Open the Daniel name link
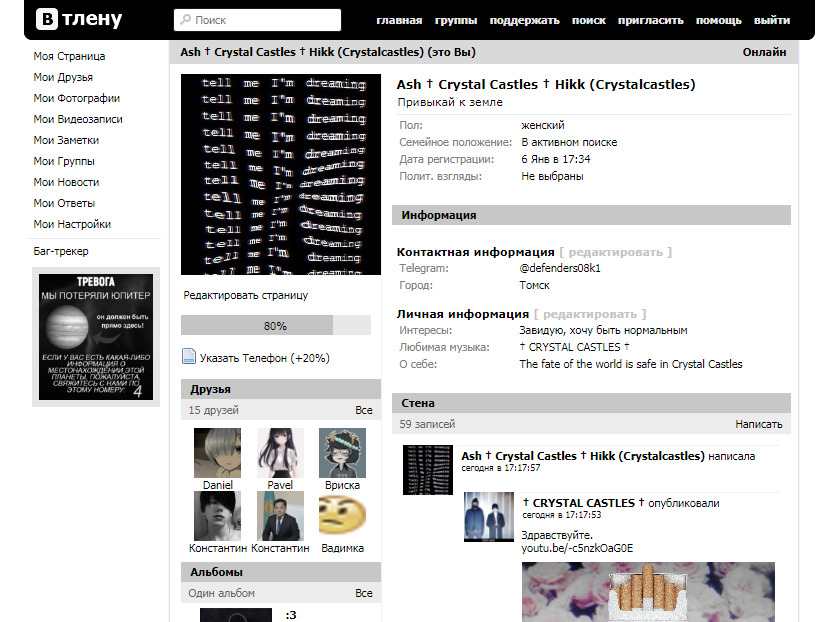This screenshot has height=622, width=839. 218,485
